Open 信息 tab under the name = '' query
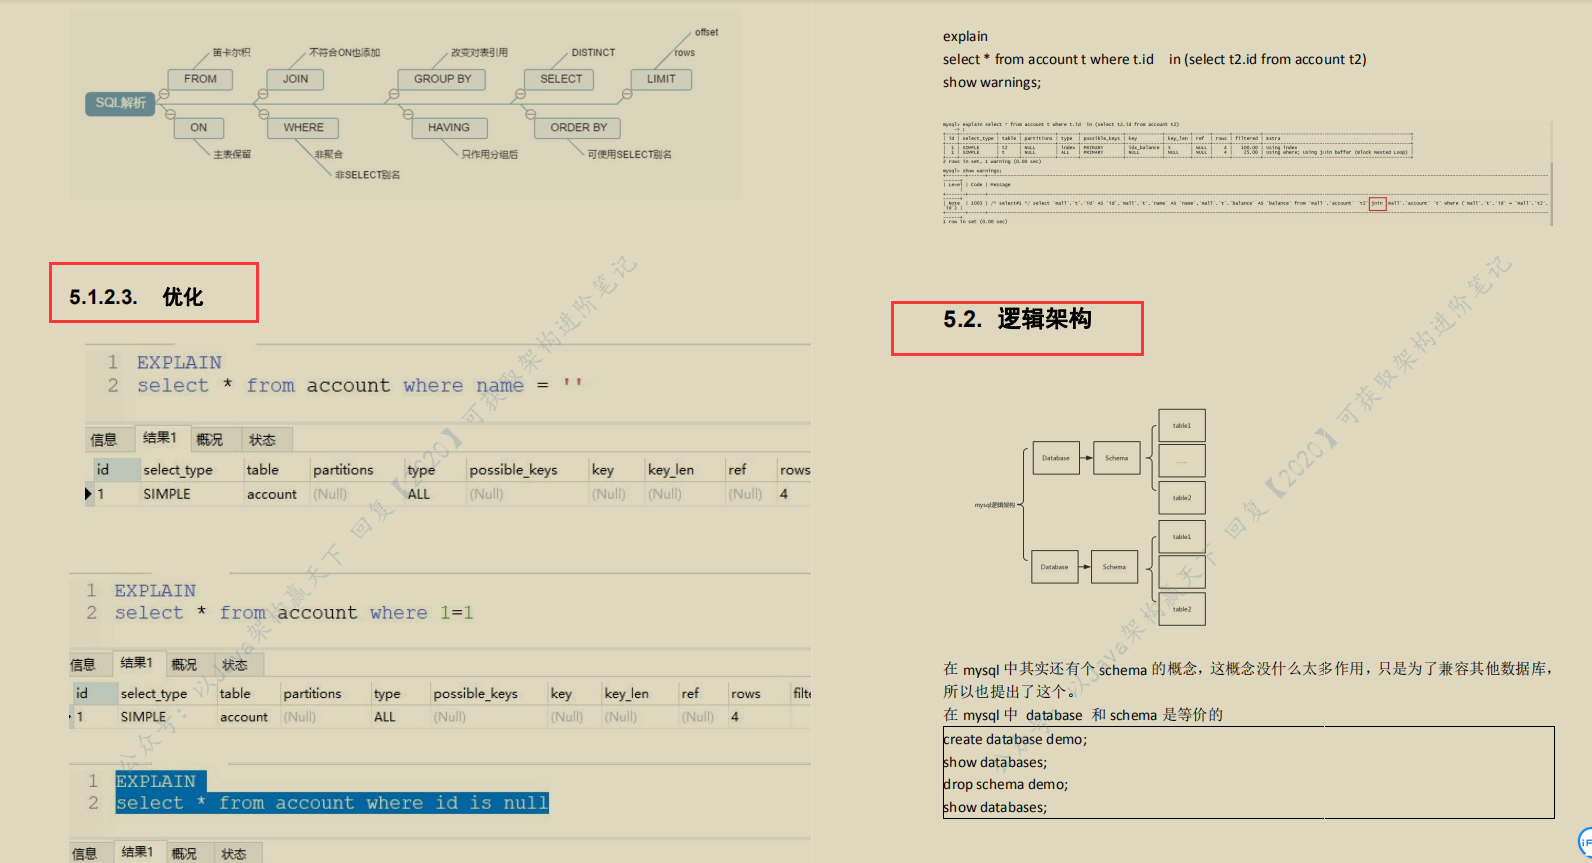The width and height of the screenshot is (1592, 863). click(104, 440)
